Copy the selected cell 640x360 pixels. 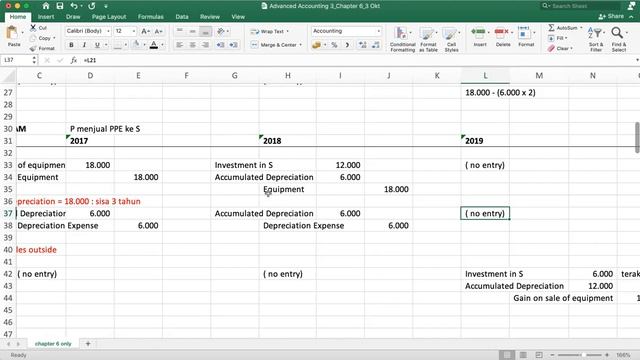coord(41,38)
